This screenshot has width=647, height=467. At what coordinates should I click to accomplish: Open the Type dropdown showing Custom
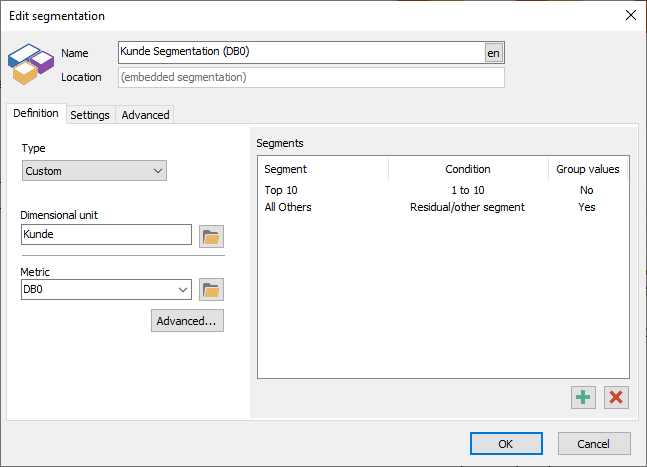coord(94,171)
